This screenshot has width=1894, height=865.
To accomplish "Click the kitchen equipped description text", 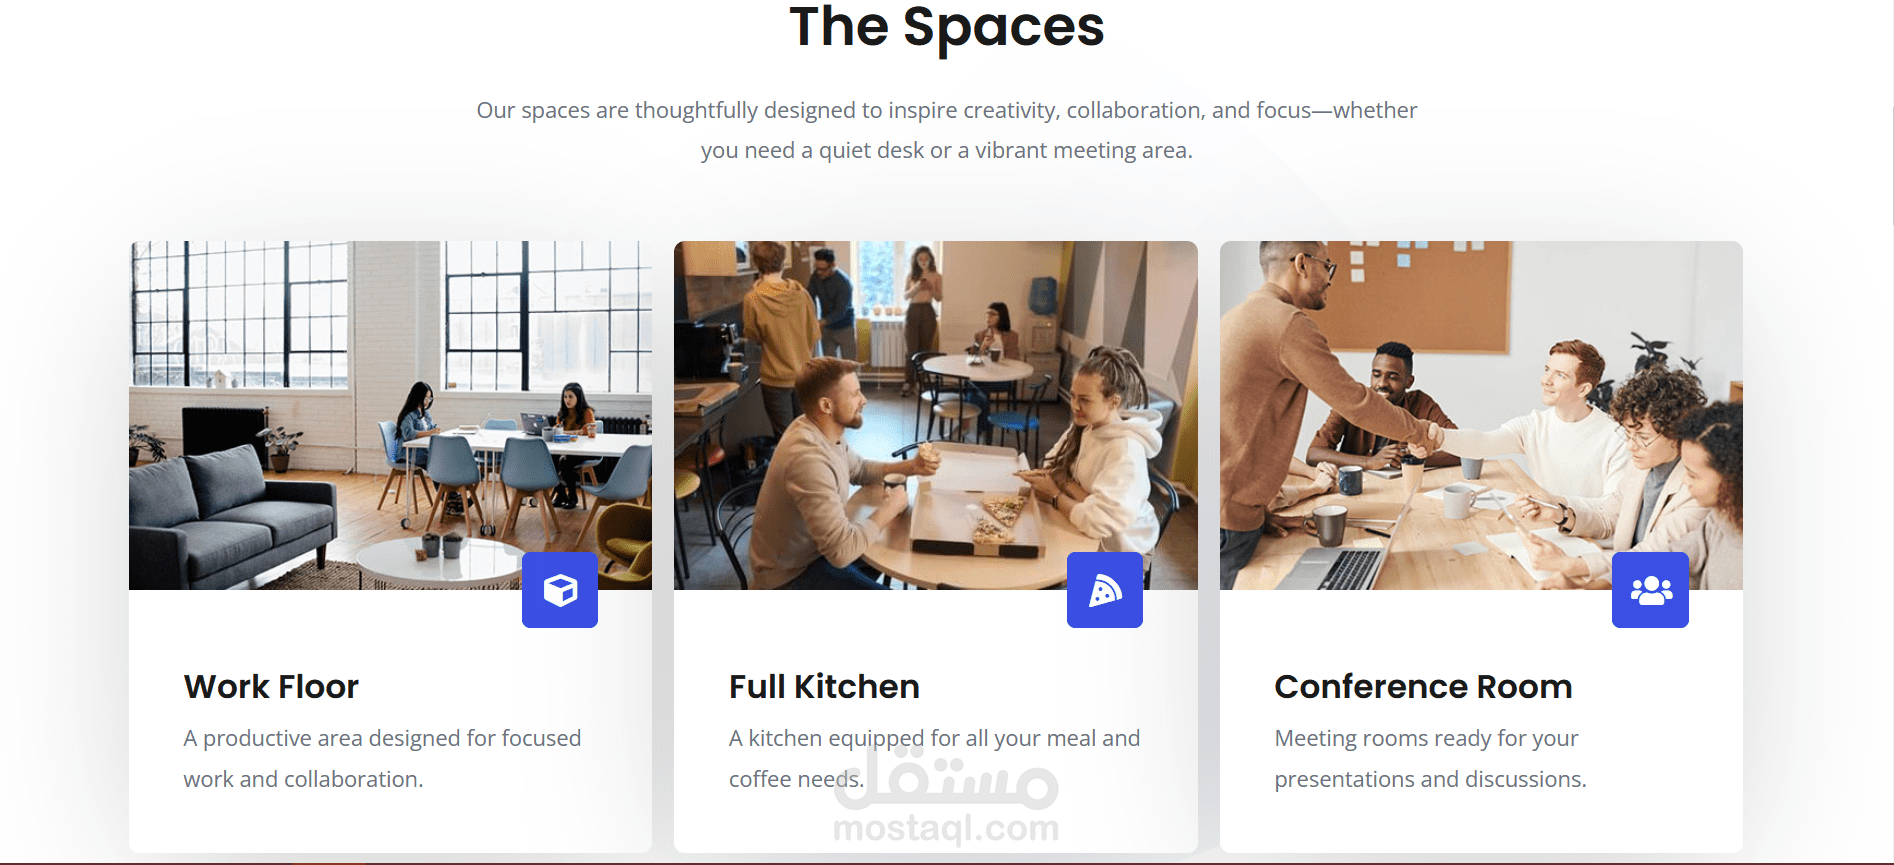I will coord(934,758).
